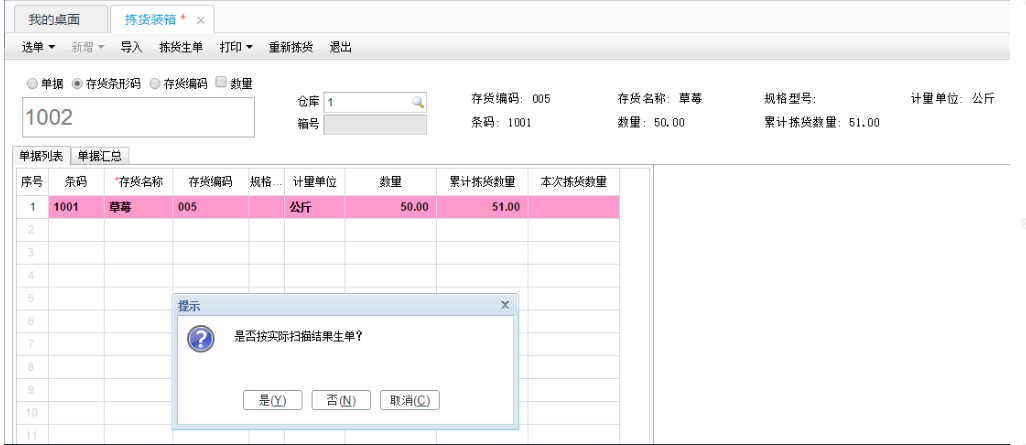Open the 选单 dropdown menu
Viewport: 1026px width, 445px height.
pos(39,47)
